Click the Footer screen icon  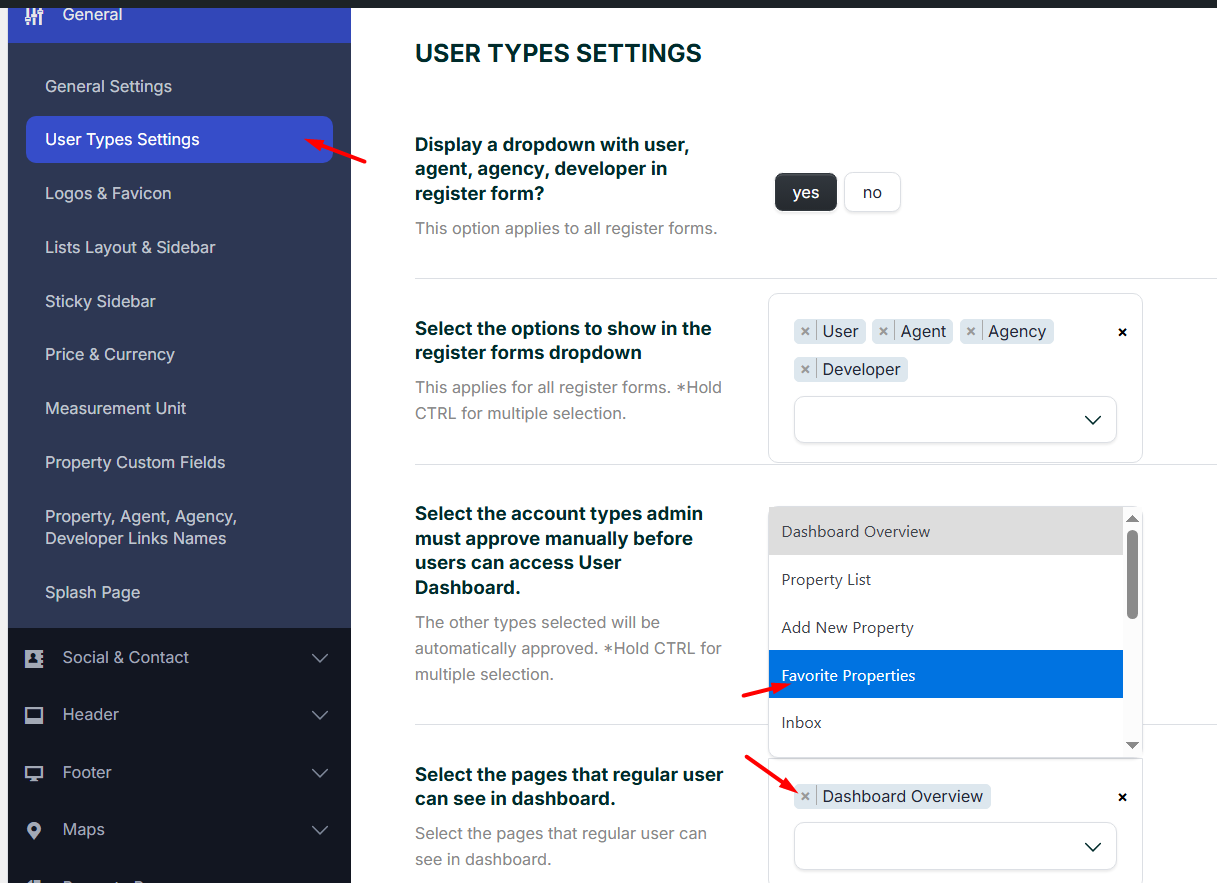pos(34,773)
